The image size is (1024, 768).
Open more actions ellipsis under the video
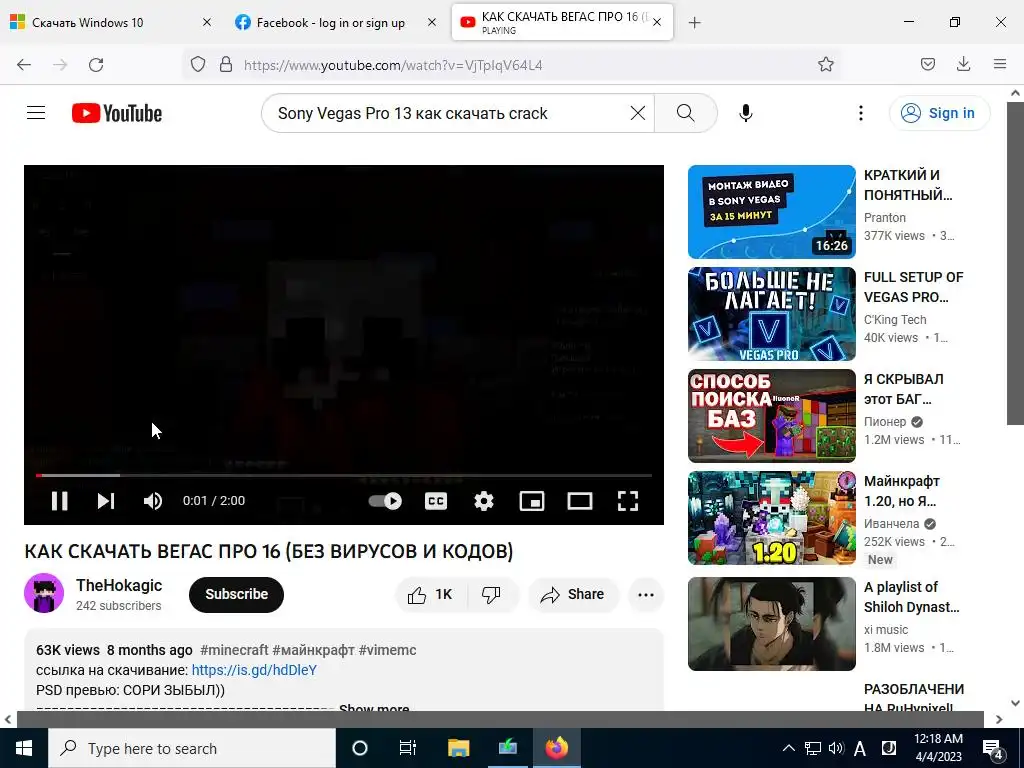646,594
